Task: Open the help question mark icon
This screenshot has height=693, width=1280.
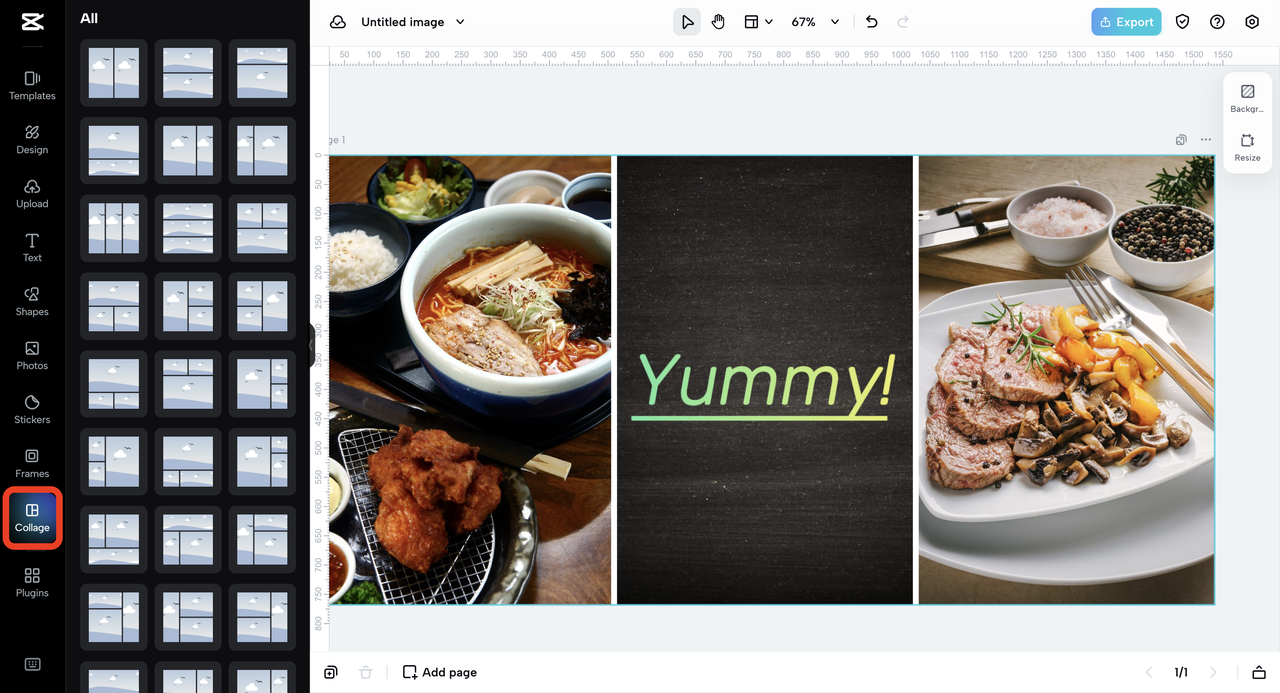Action: click(x=1217, y=22)
